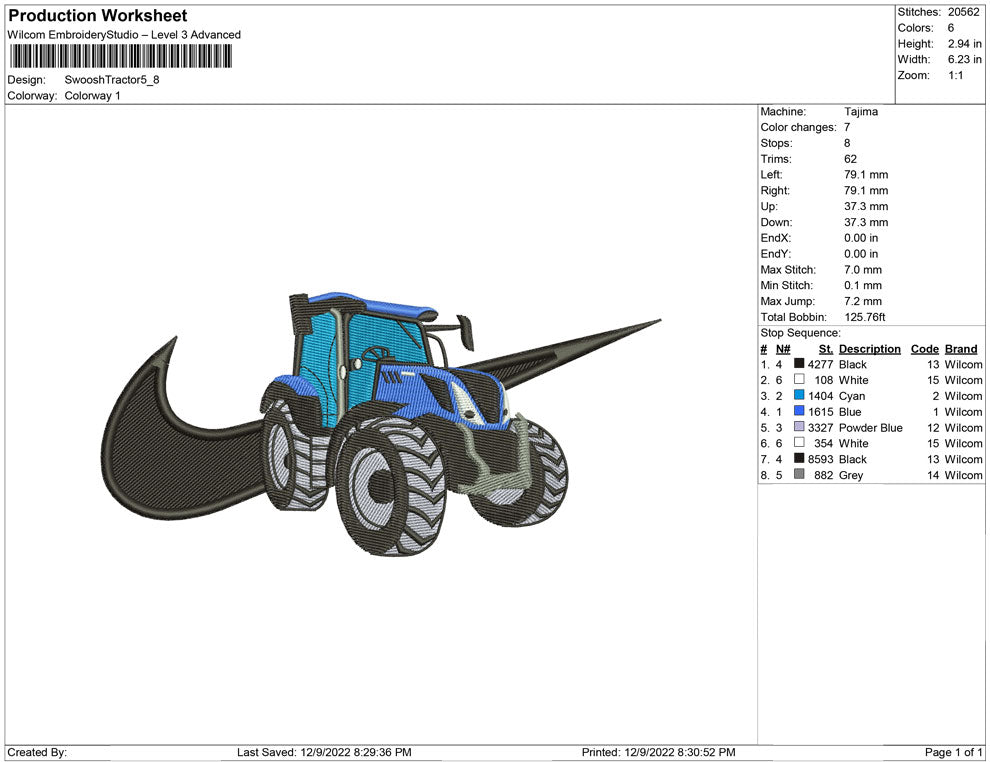This screenshot has width=990, height=762.
Task: Click the 'Cyan' description in stop 3
Action: (852, 396)
